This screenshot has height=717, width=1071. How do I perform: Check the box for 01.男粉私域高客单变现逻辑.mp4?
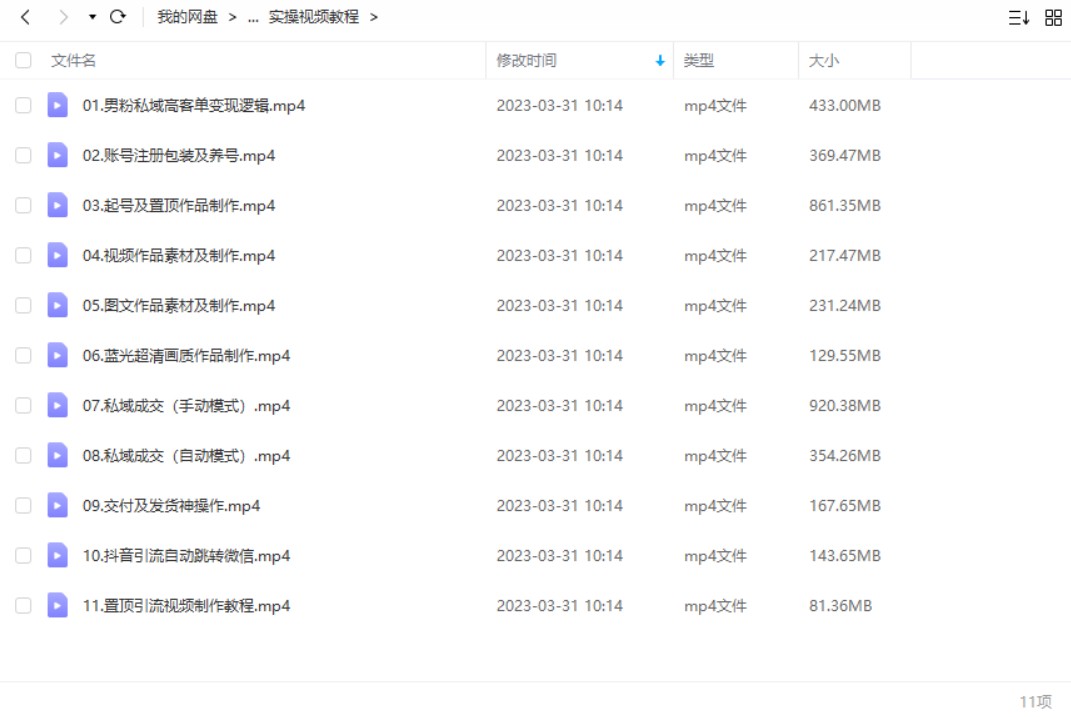click(23, 105)
